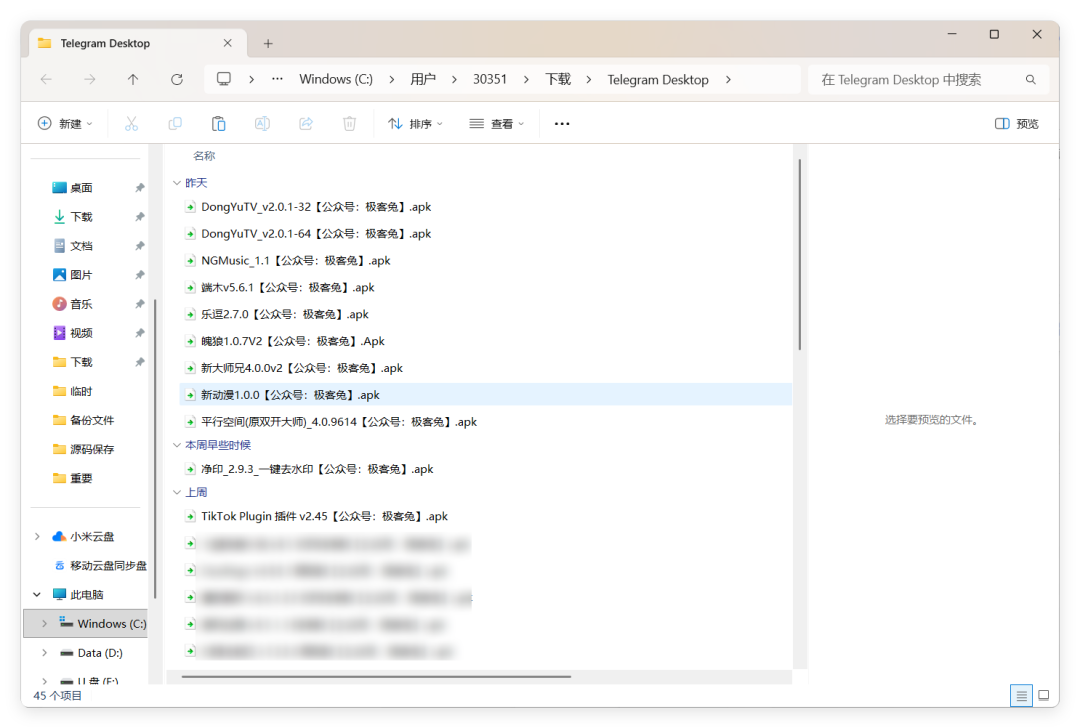Unpin 桌面 using its pin icon
Viewport: 1080px width, 728px height.
pos(140,188)
